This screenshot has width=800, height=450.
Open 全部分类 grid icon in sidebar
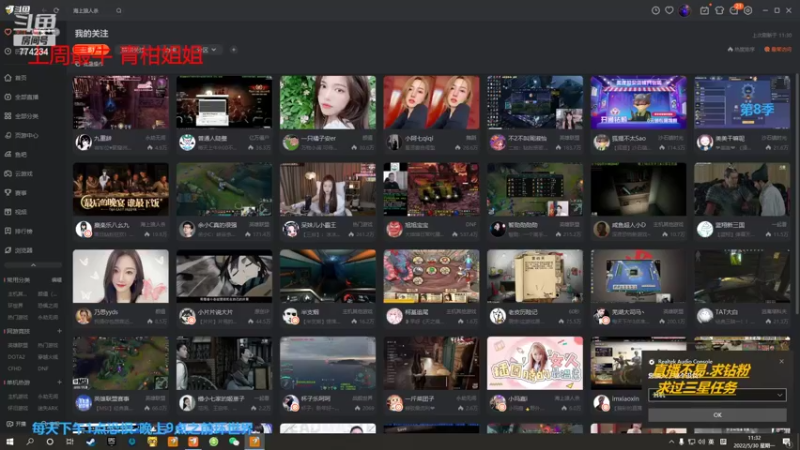coord(8,116)
